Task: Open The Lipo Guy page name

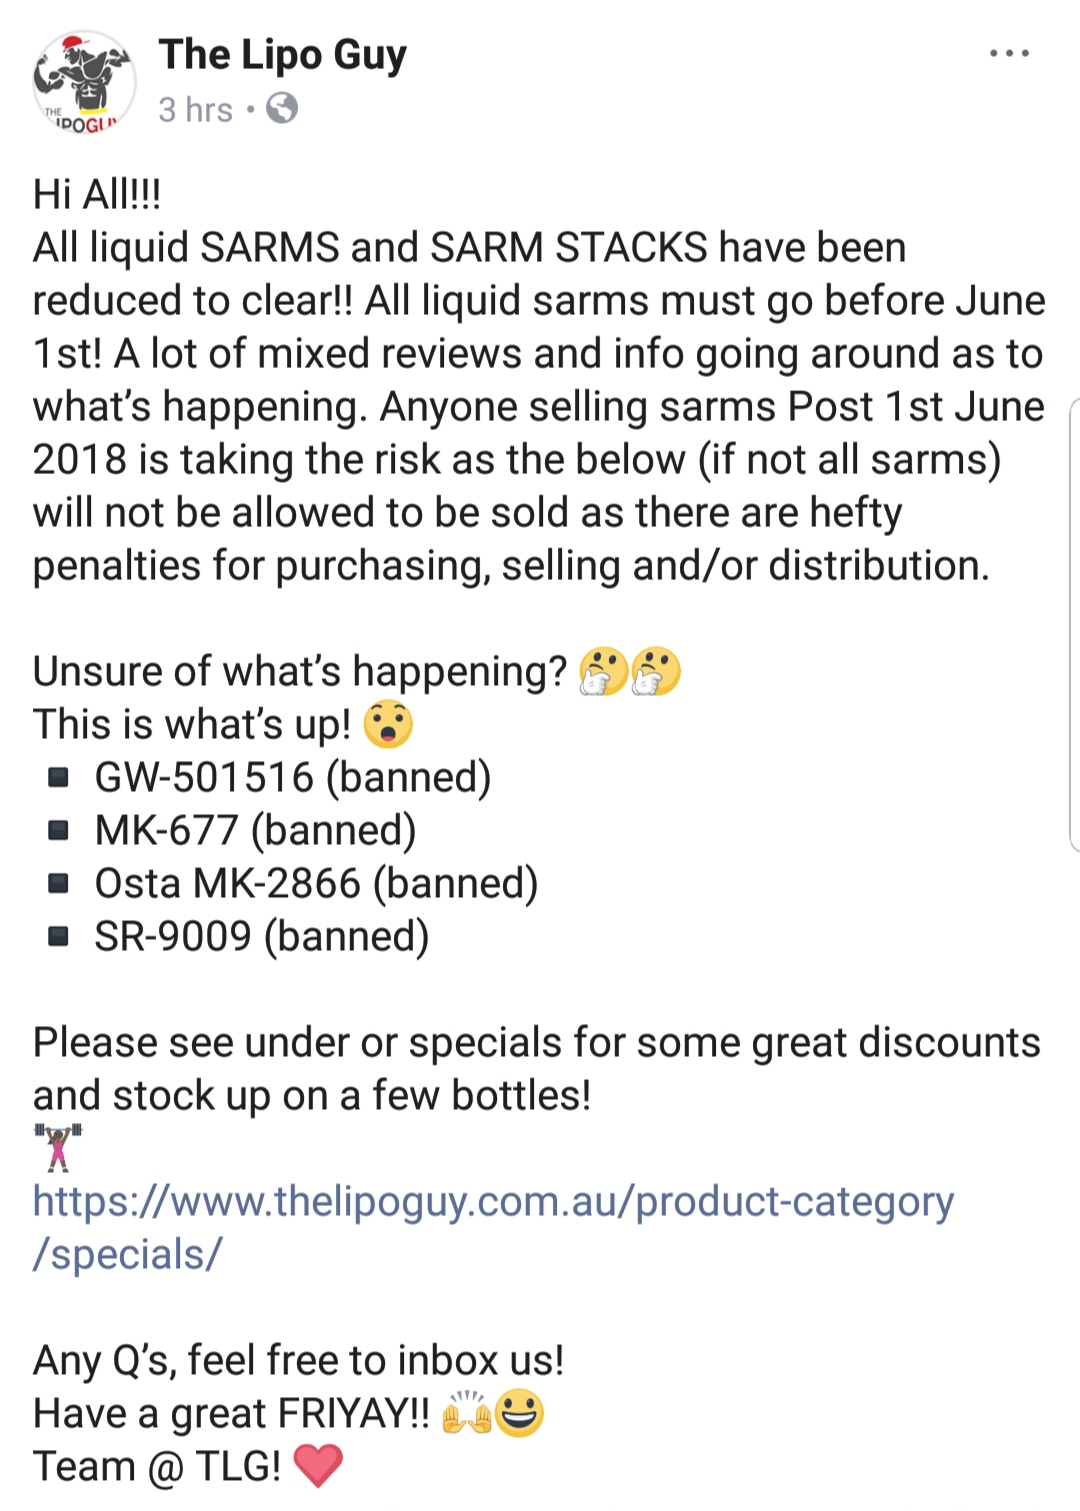Action: tap(283, 55)
